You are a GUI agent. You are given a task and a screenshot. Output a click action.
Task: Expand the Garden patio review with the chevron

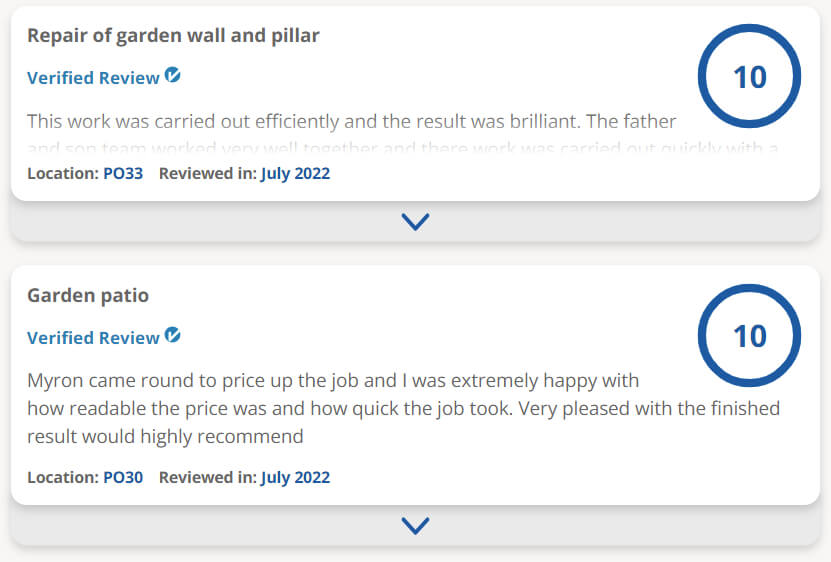(415, 525)
